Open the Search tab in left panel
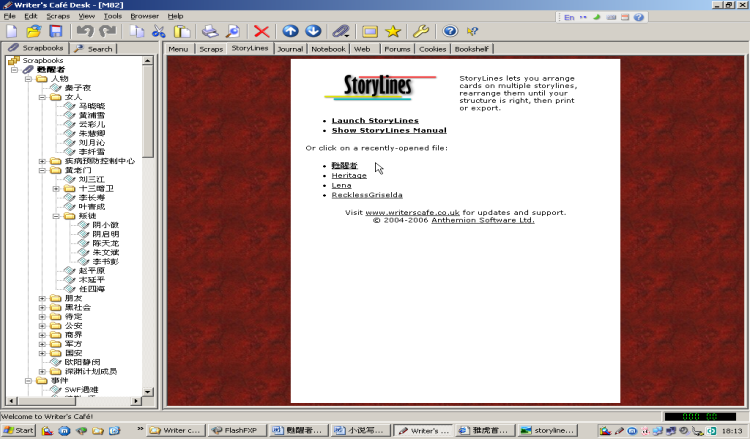This screenshot has width=750, height=439. tap(94, 49)
